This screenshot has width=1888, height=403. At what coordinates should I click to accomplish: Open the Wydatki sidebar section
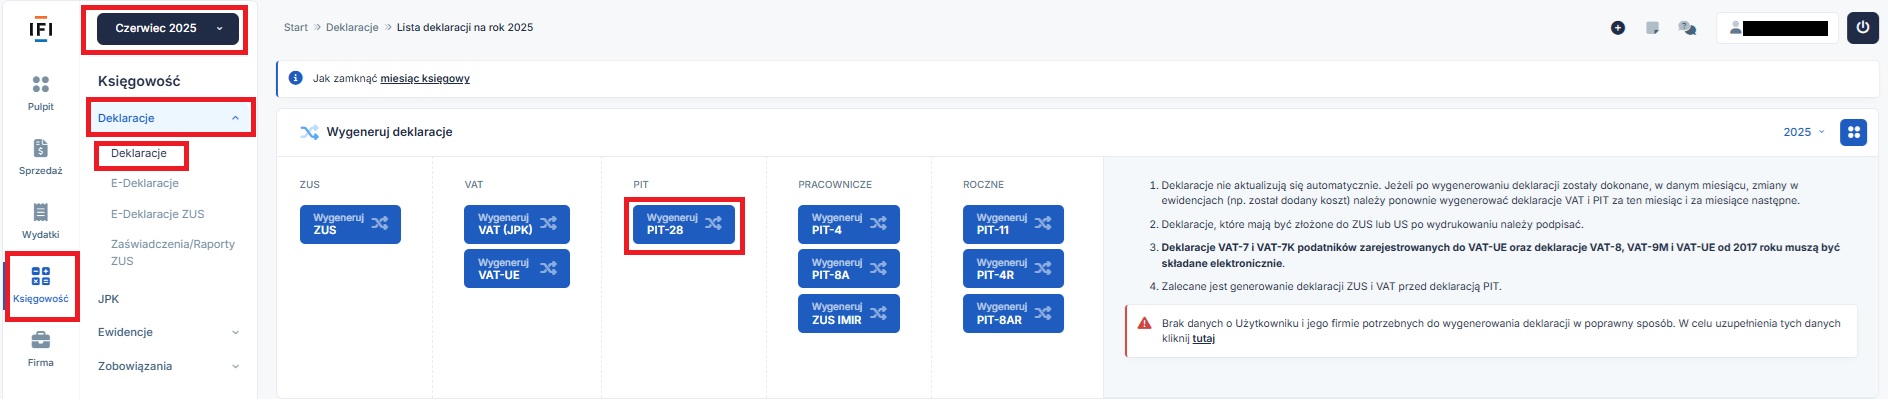coord(41,221)
